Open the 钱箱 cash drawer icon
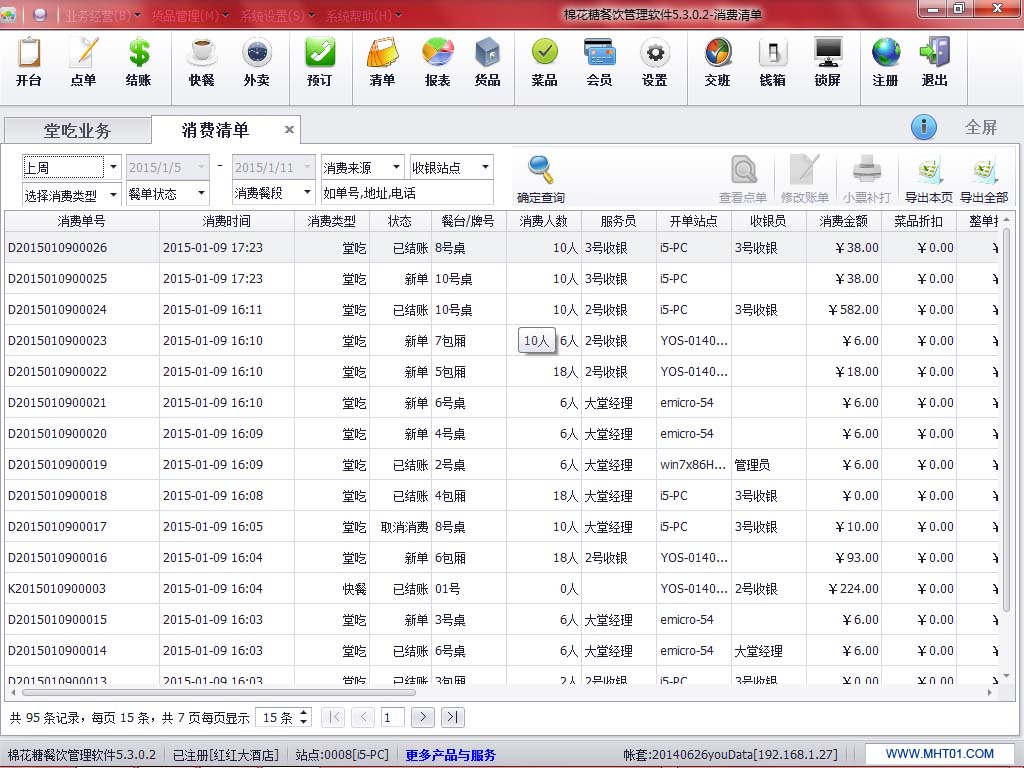 773,63
